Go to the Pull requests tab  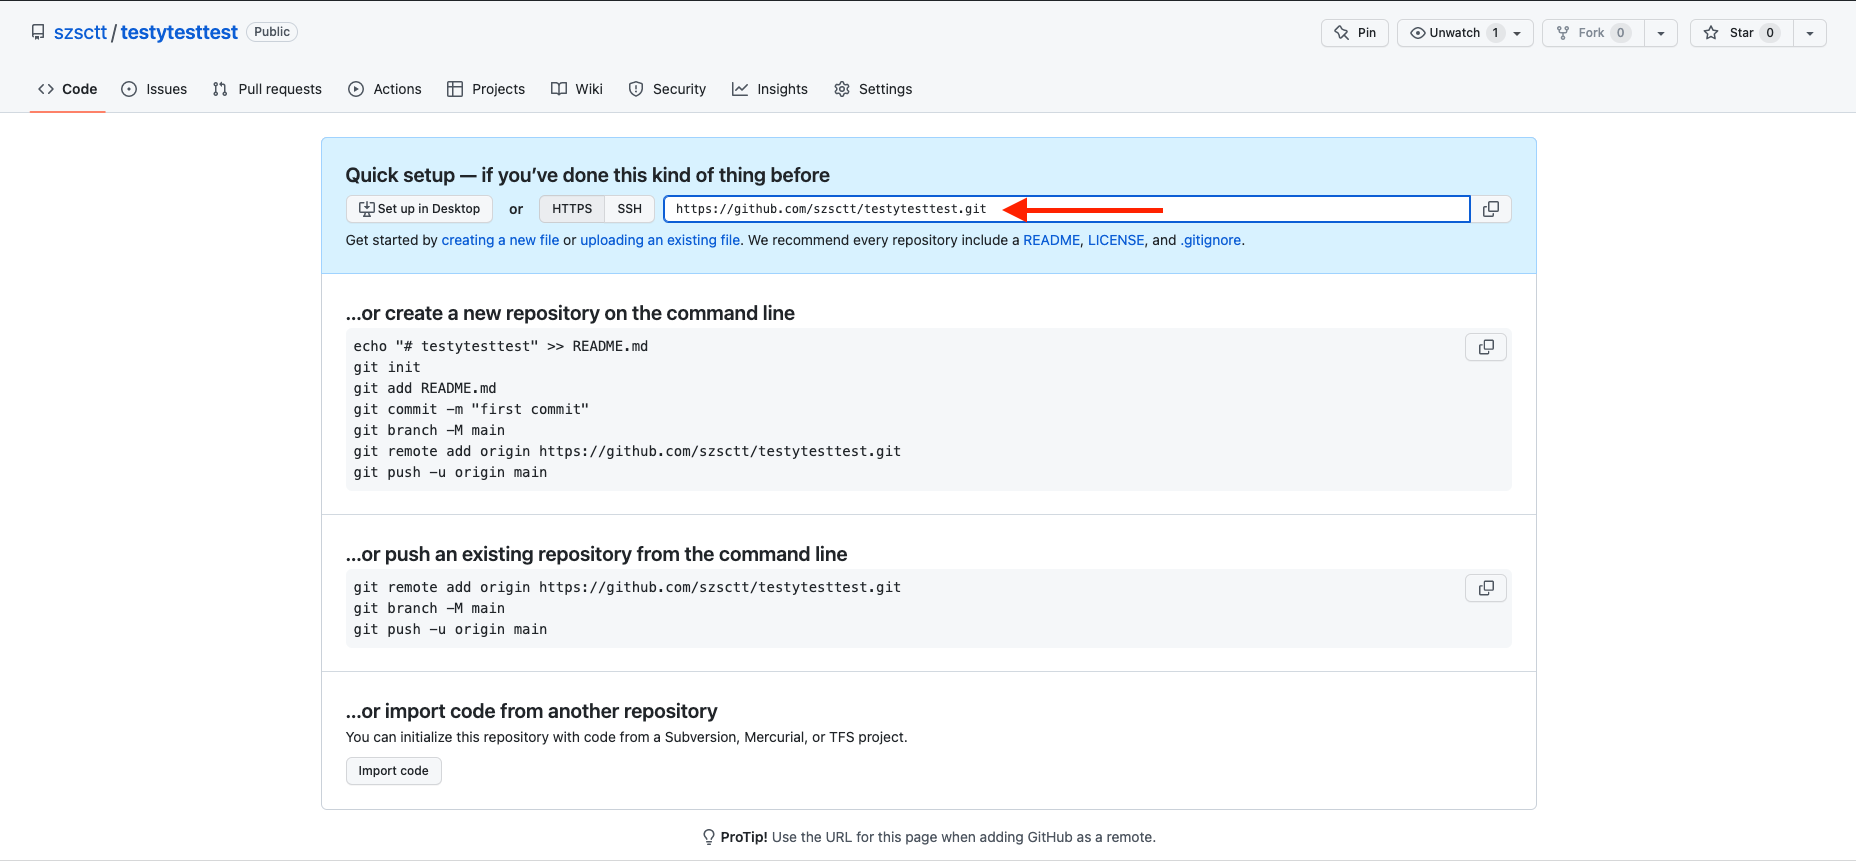tap(267, 89)
